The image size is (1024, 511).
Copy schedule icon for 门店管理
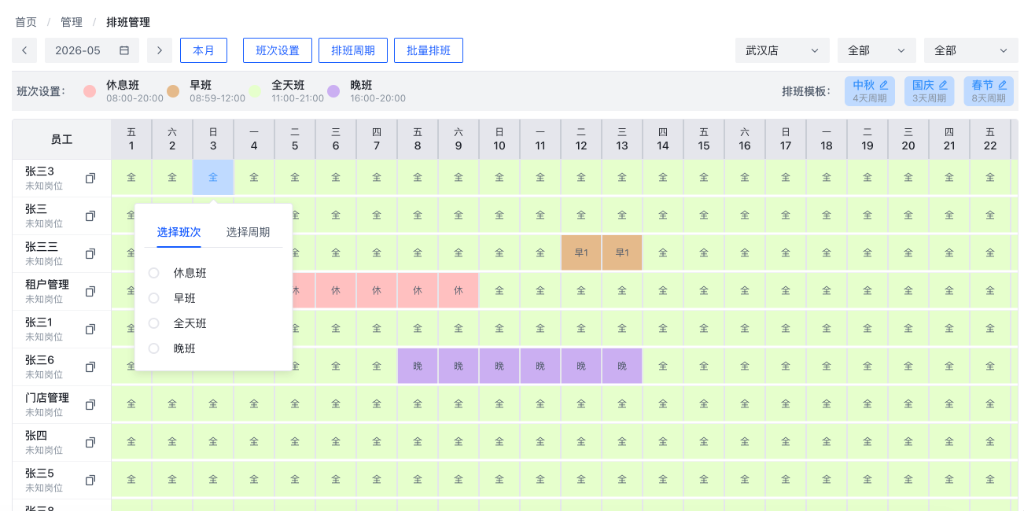[x=90, y=404]
